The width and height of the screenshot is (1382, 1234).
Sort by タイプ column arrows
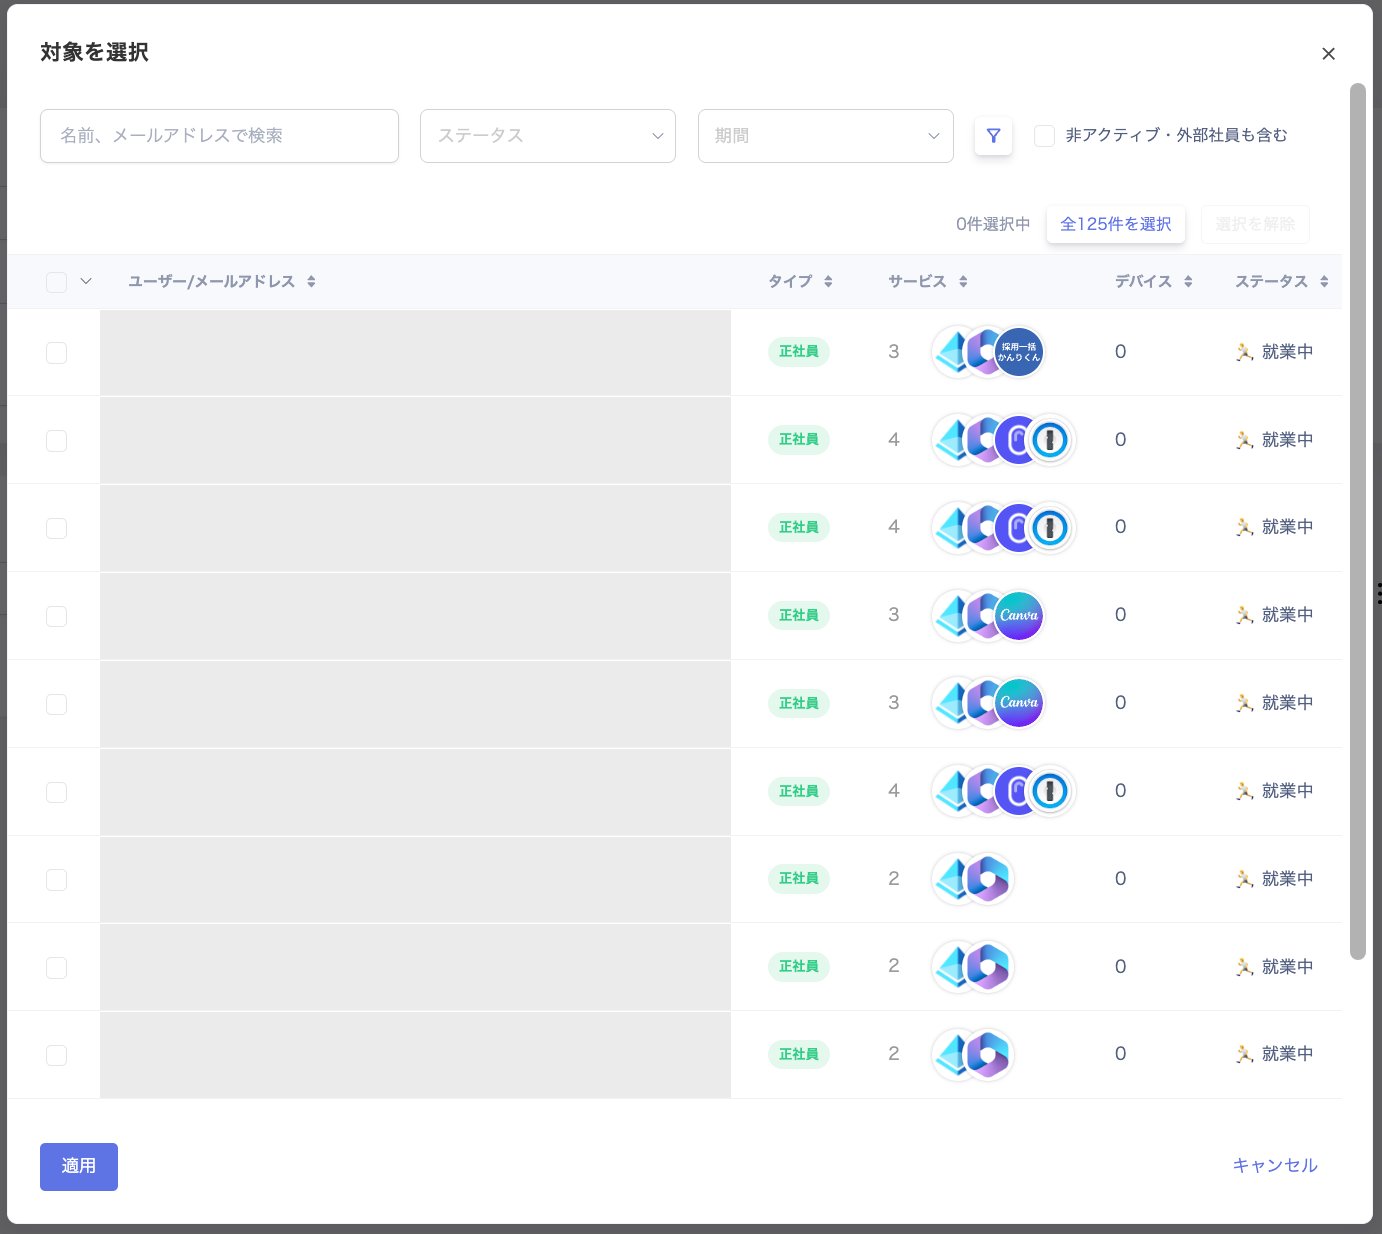828,282
